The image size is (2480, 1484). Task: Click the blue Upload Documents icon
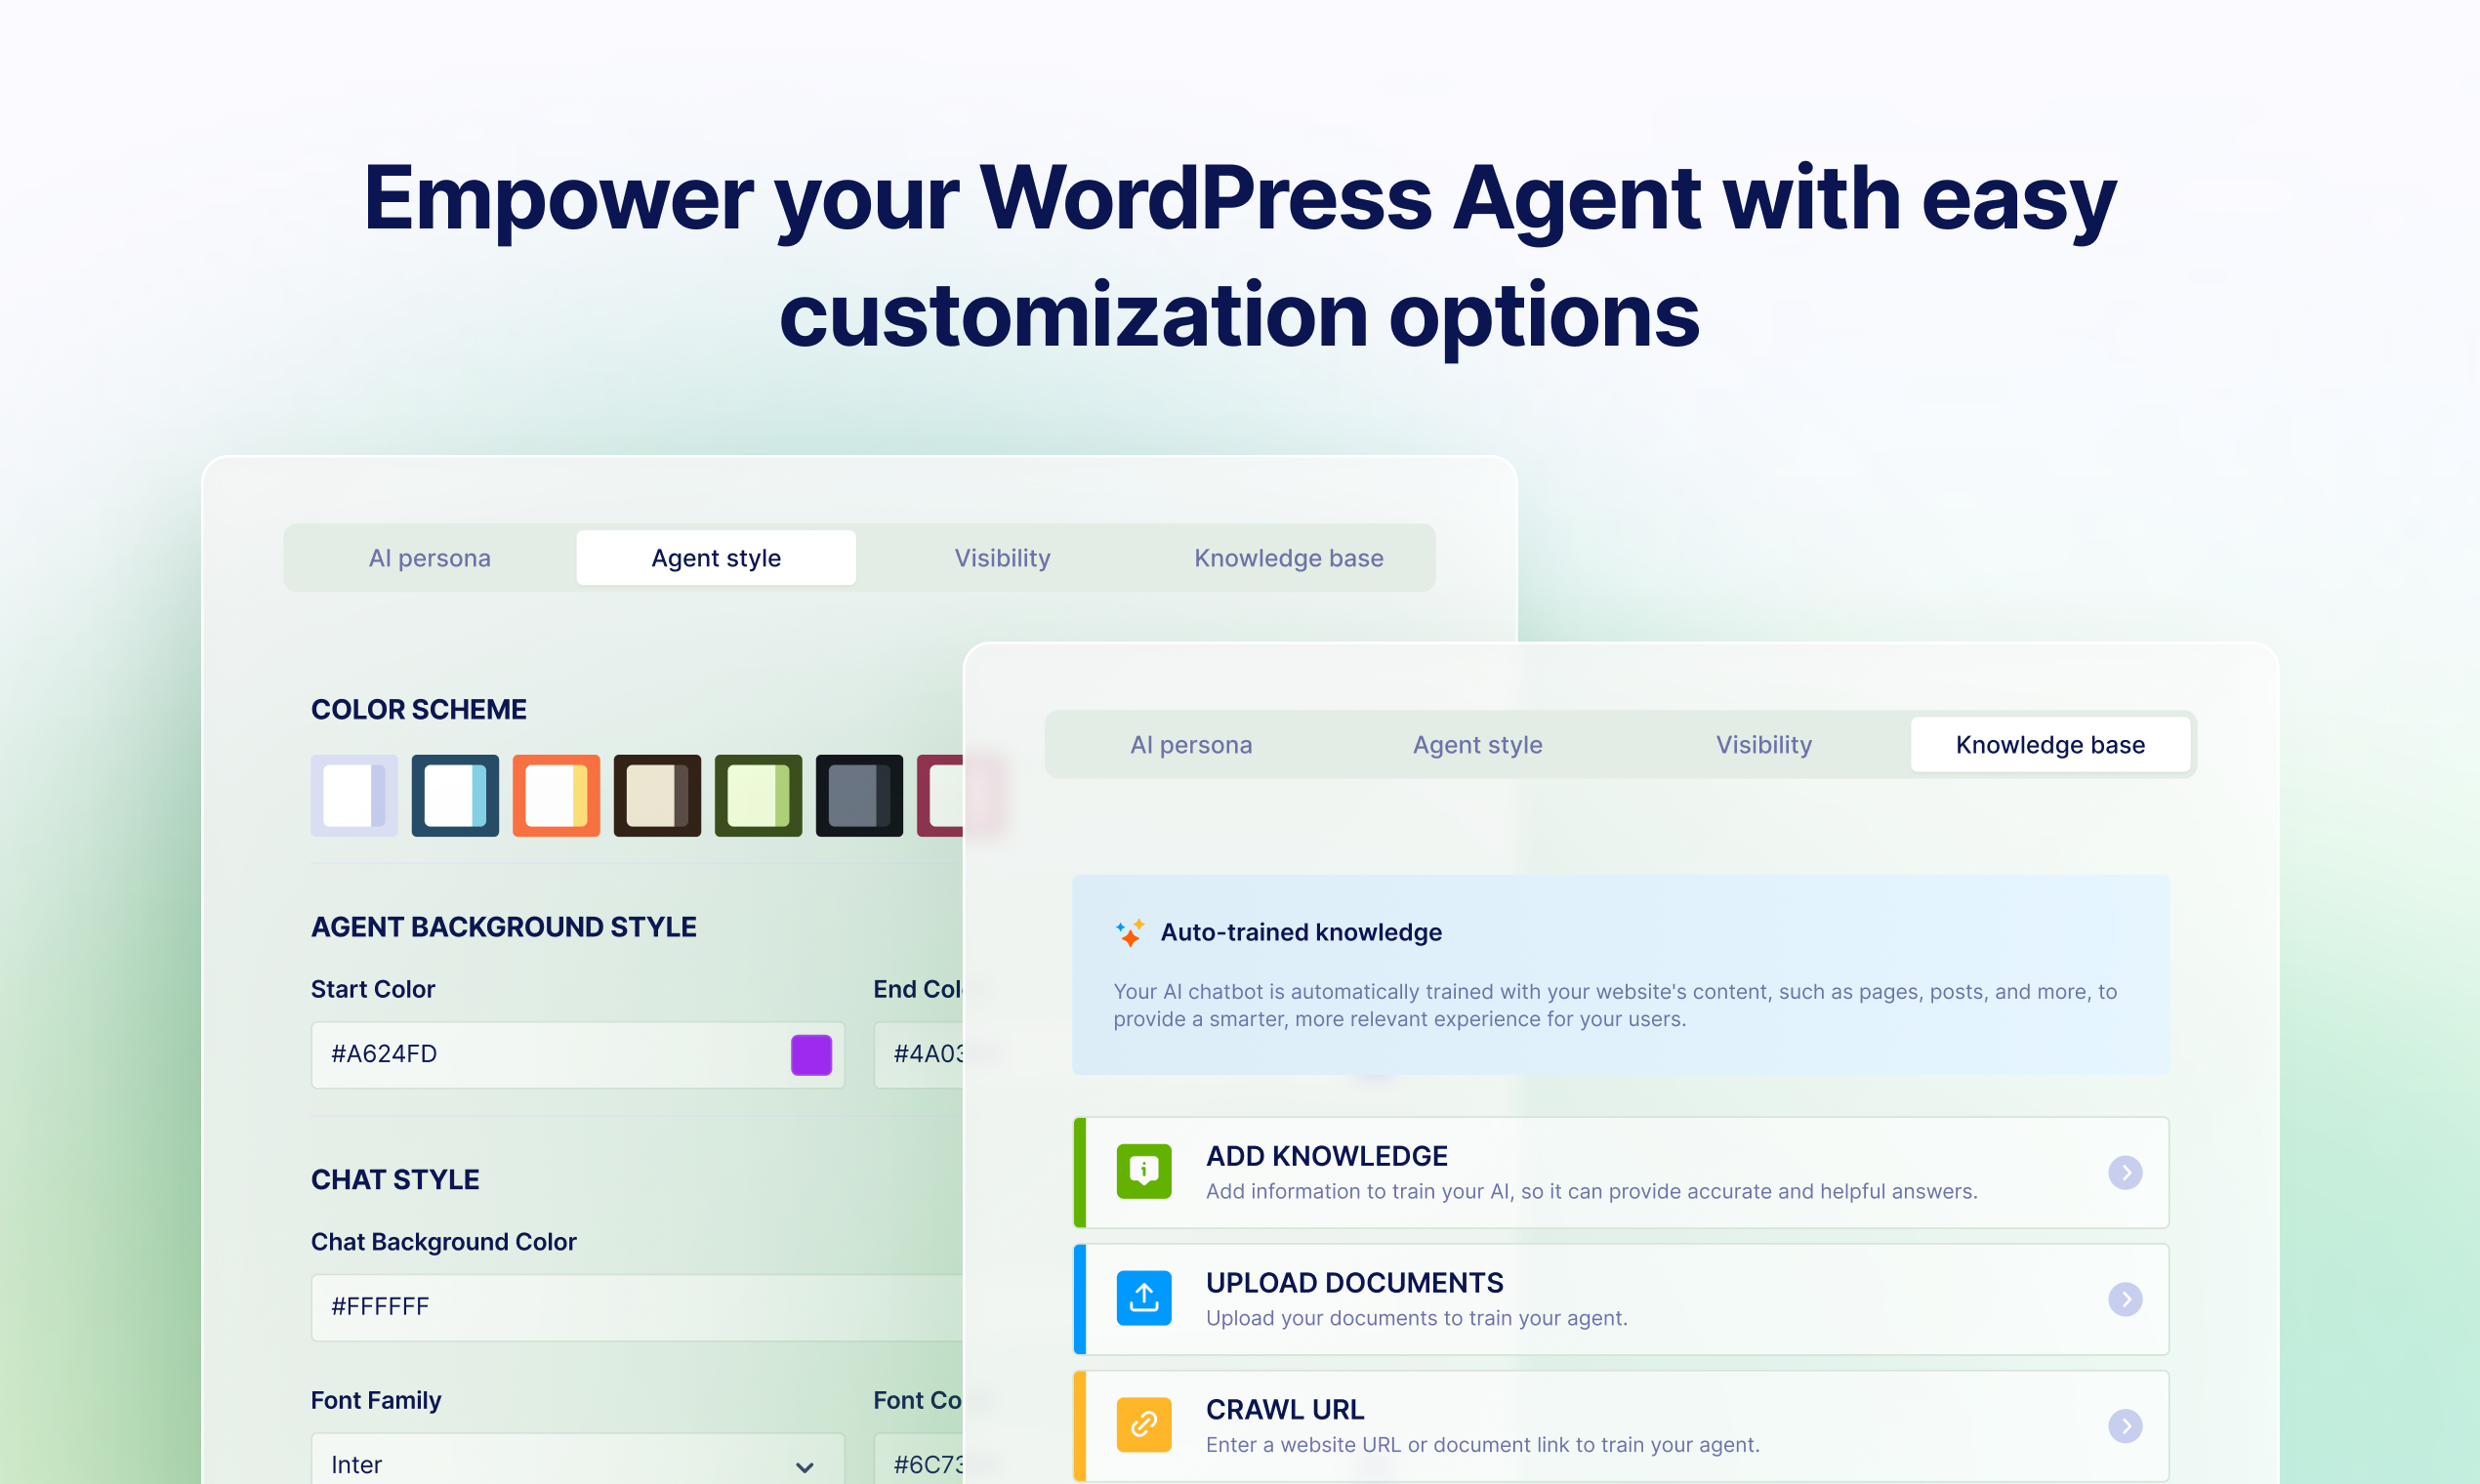tap(1143, 1298)
